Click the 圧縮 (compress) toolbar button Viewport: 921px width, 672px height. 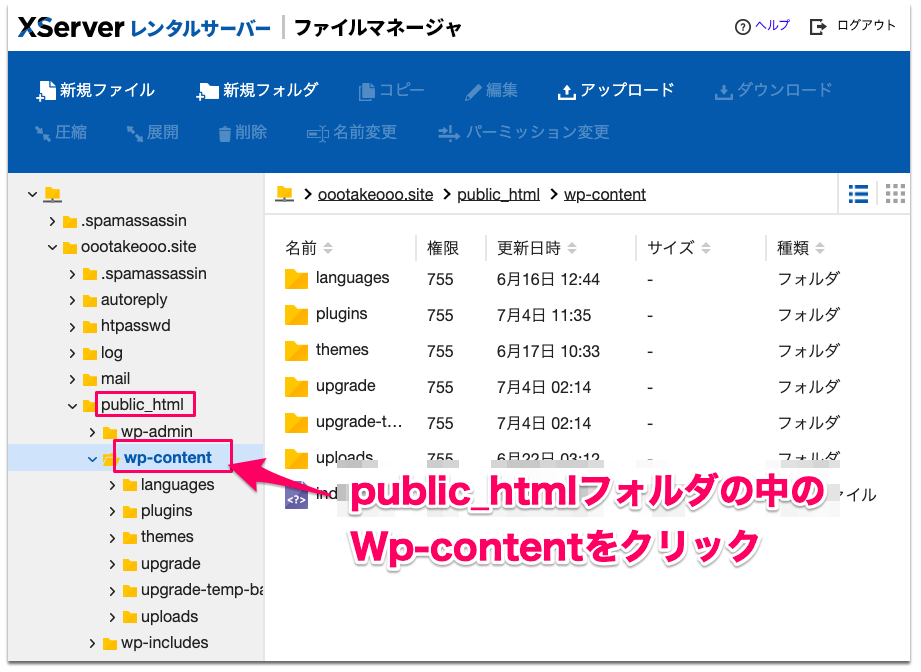[x=60, y=132]
